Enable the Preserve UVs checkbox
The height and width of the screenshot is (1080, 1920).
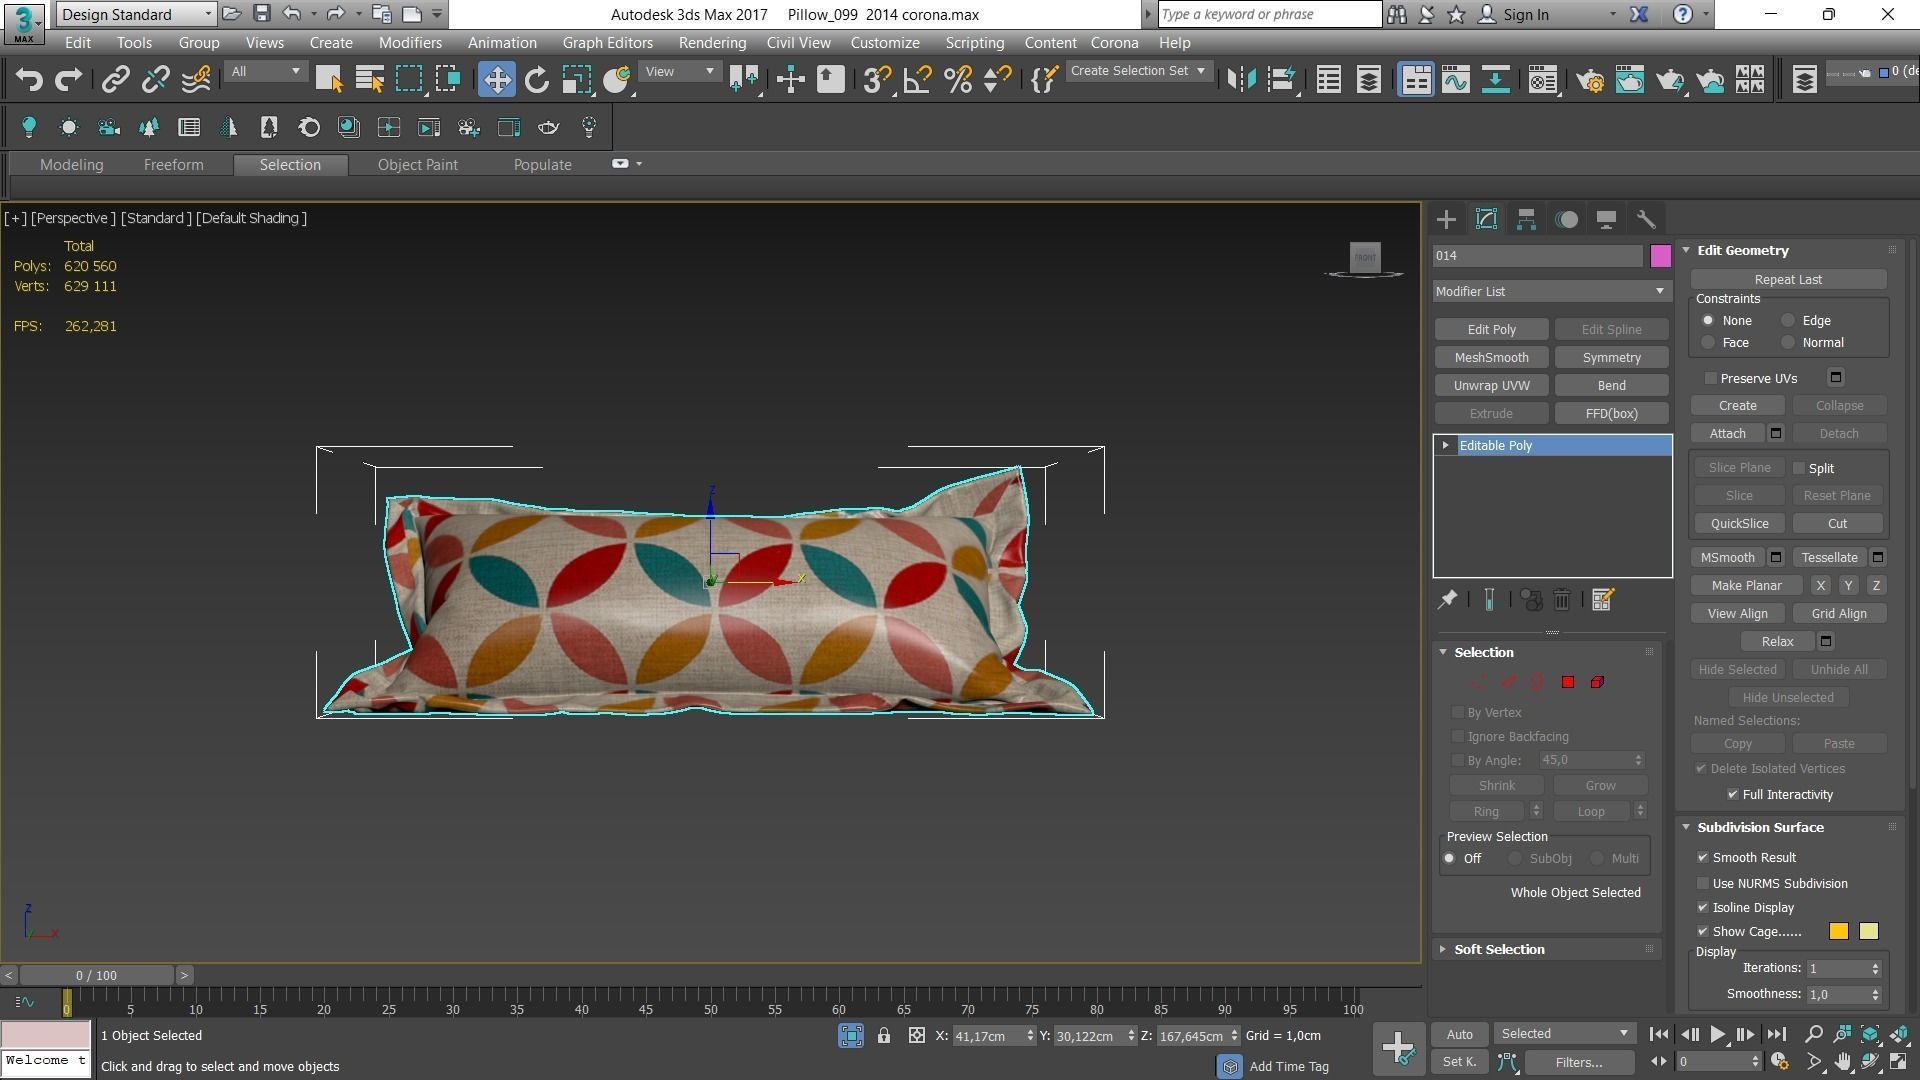pyautogui.click(x=1711, y=379)
